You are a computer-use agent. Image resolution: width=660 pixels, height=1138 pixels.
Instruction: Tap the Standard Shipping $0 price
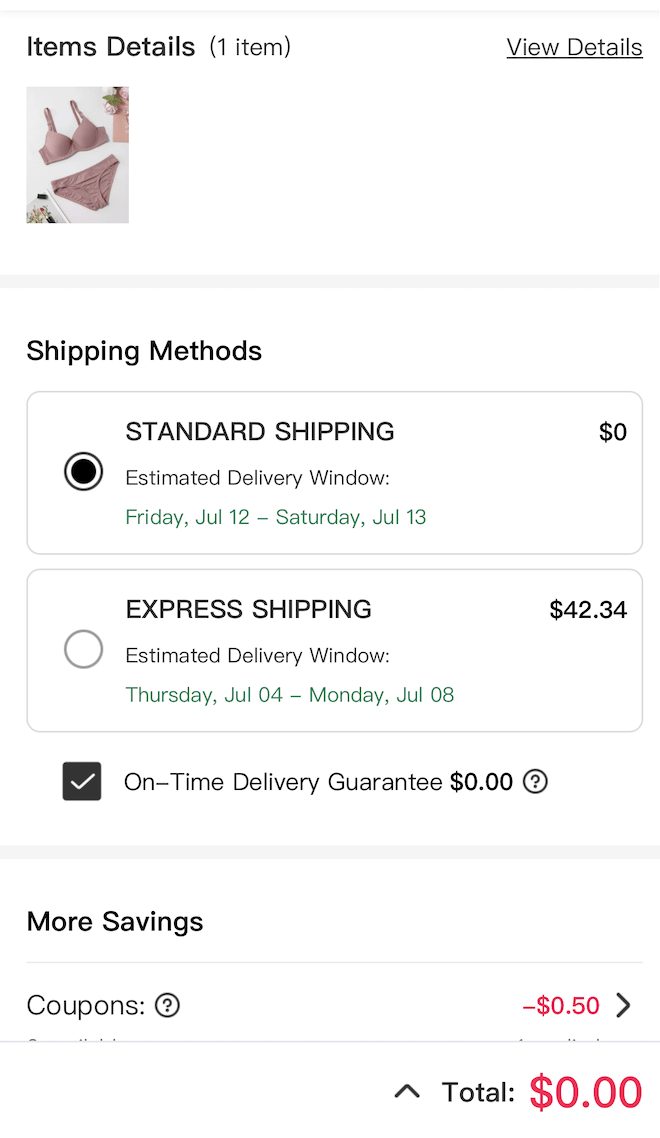pos(613,432)
